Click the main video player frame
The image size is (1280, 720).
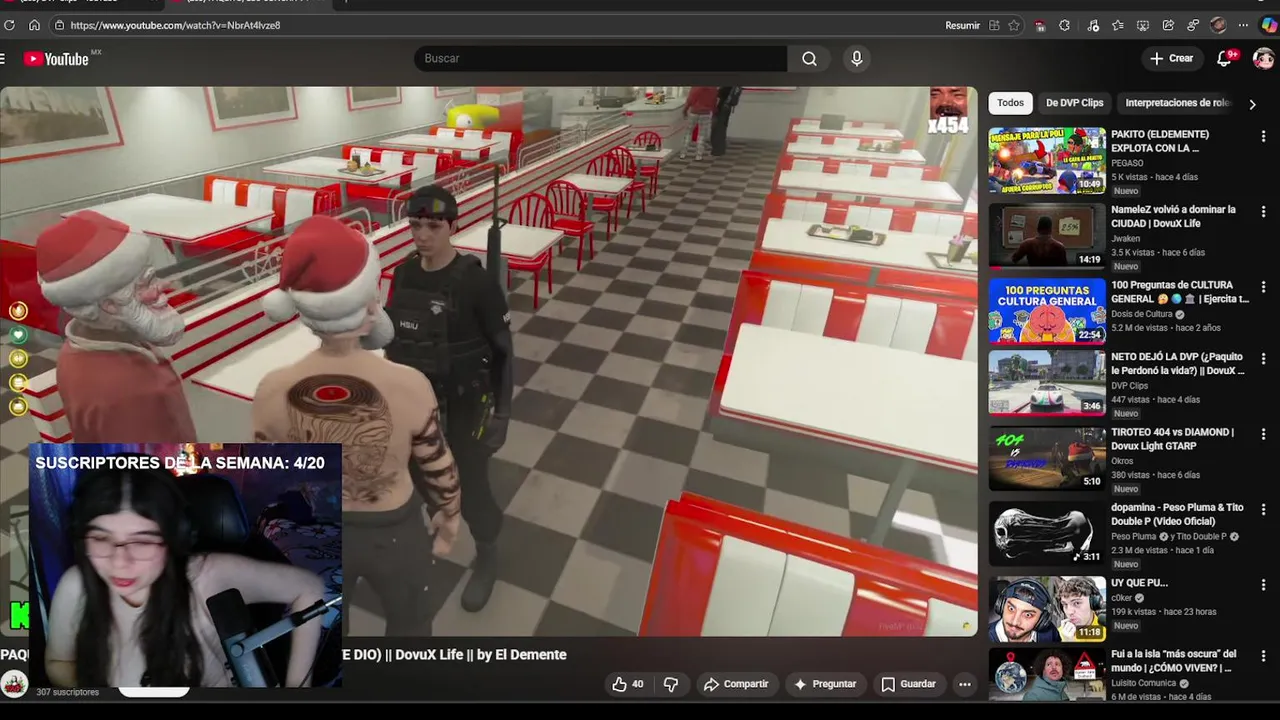point(488,361)
